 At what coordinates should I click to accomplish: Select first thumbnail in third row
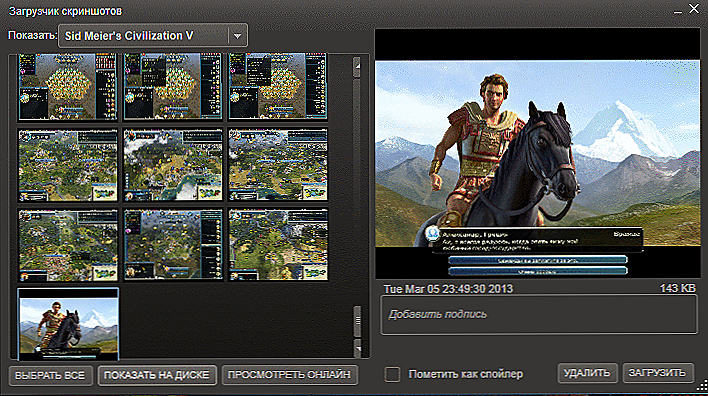click(68, 245)
